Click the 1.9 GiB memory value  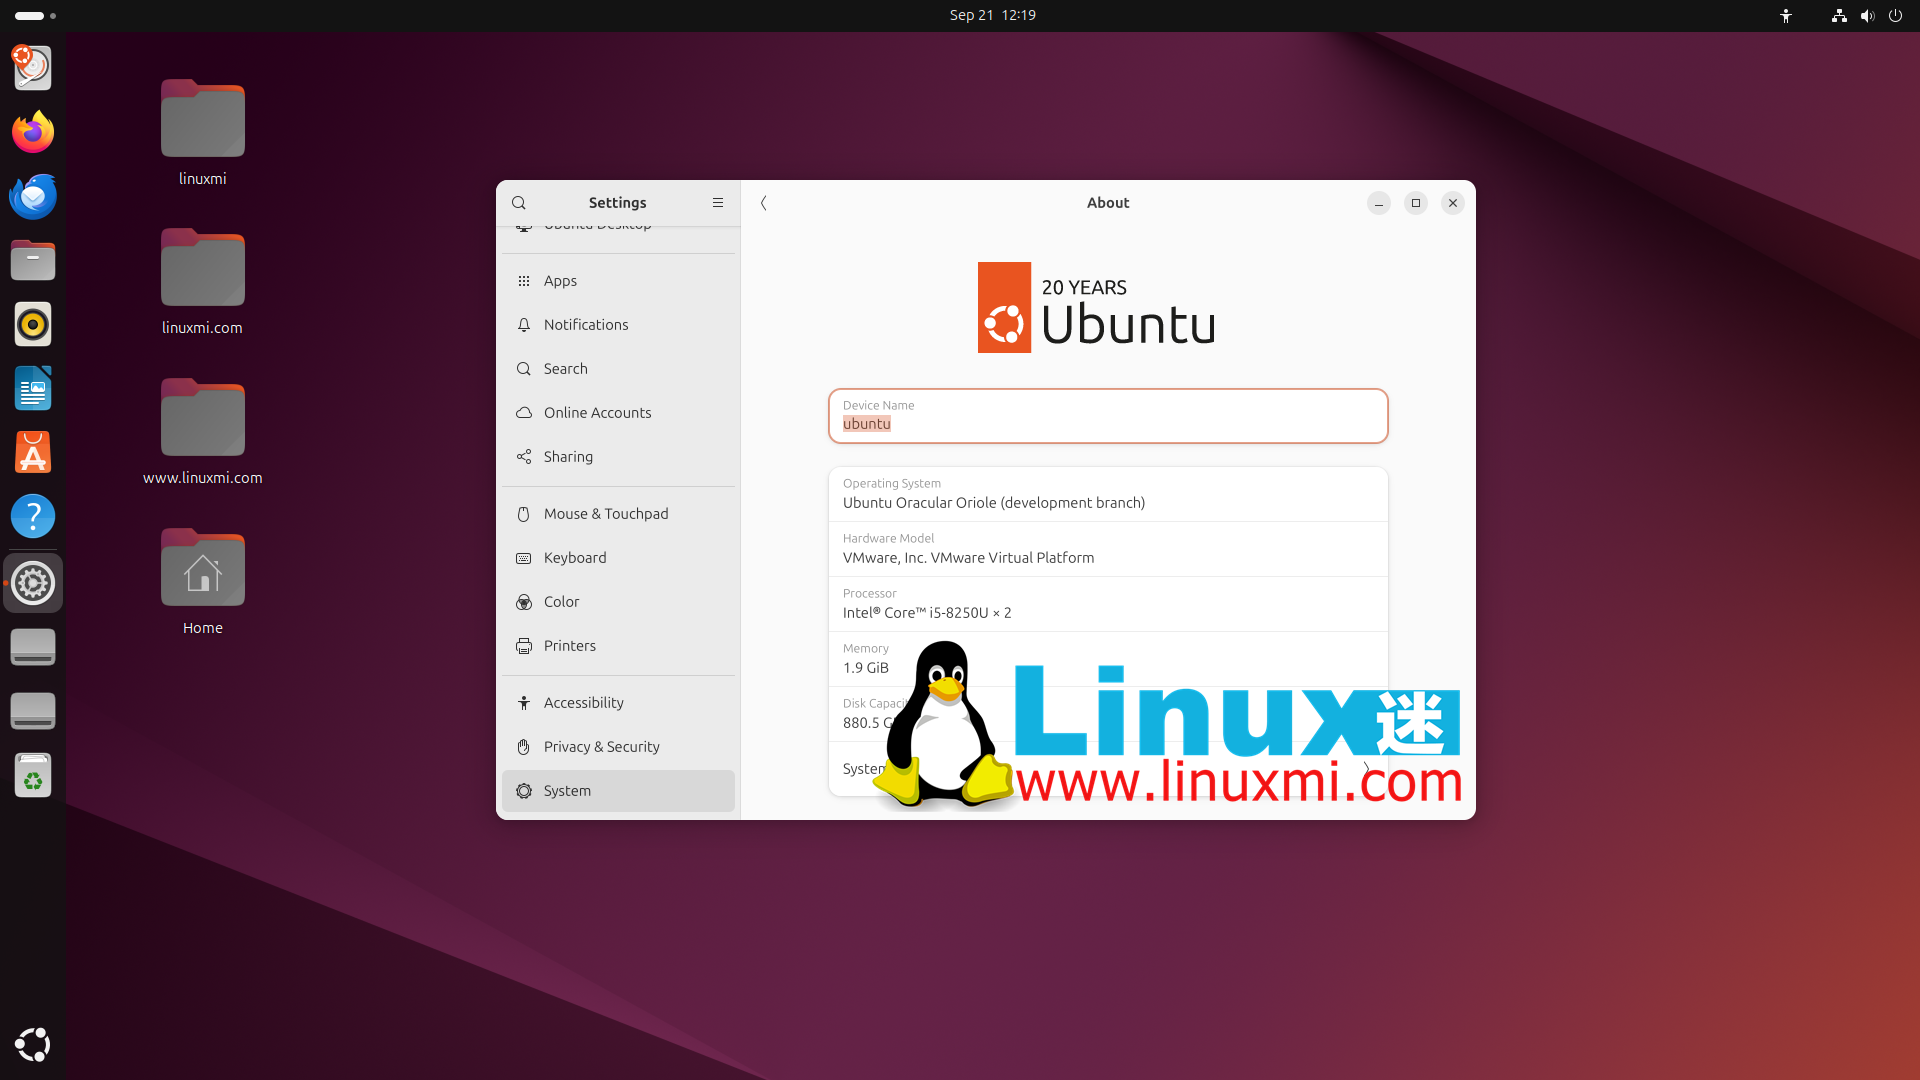(866, 668)
